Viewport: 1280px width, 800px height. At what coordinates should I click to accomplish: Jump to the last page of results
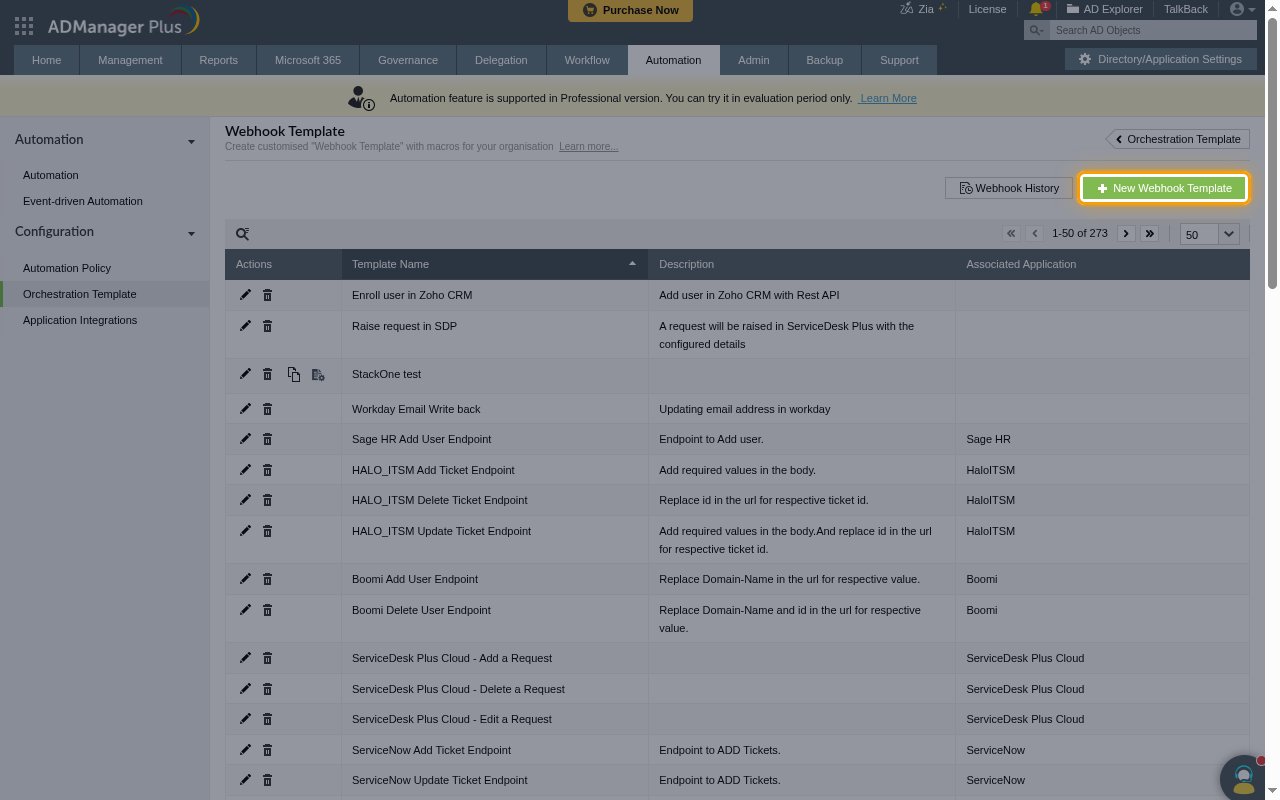tap(1150, 234)
